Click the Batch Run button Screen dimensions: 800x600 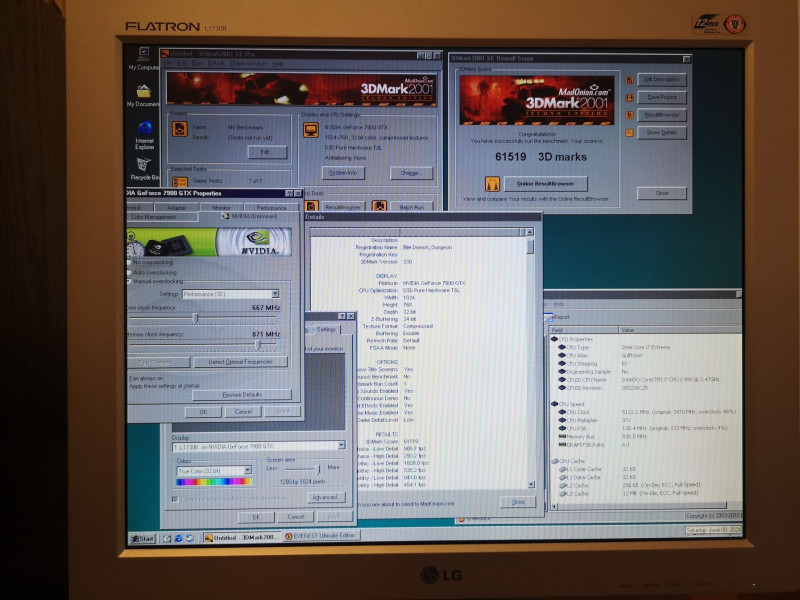coord(411,207)
